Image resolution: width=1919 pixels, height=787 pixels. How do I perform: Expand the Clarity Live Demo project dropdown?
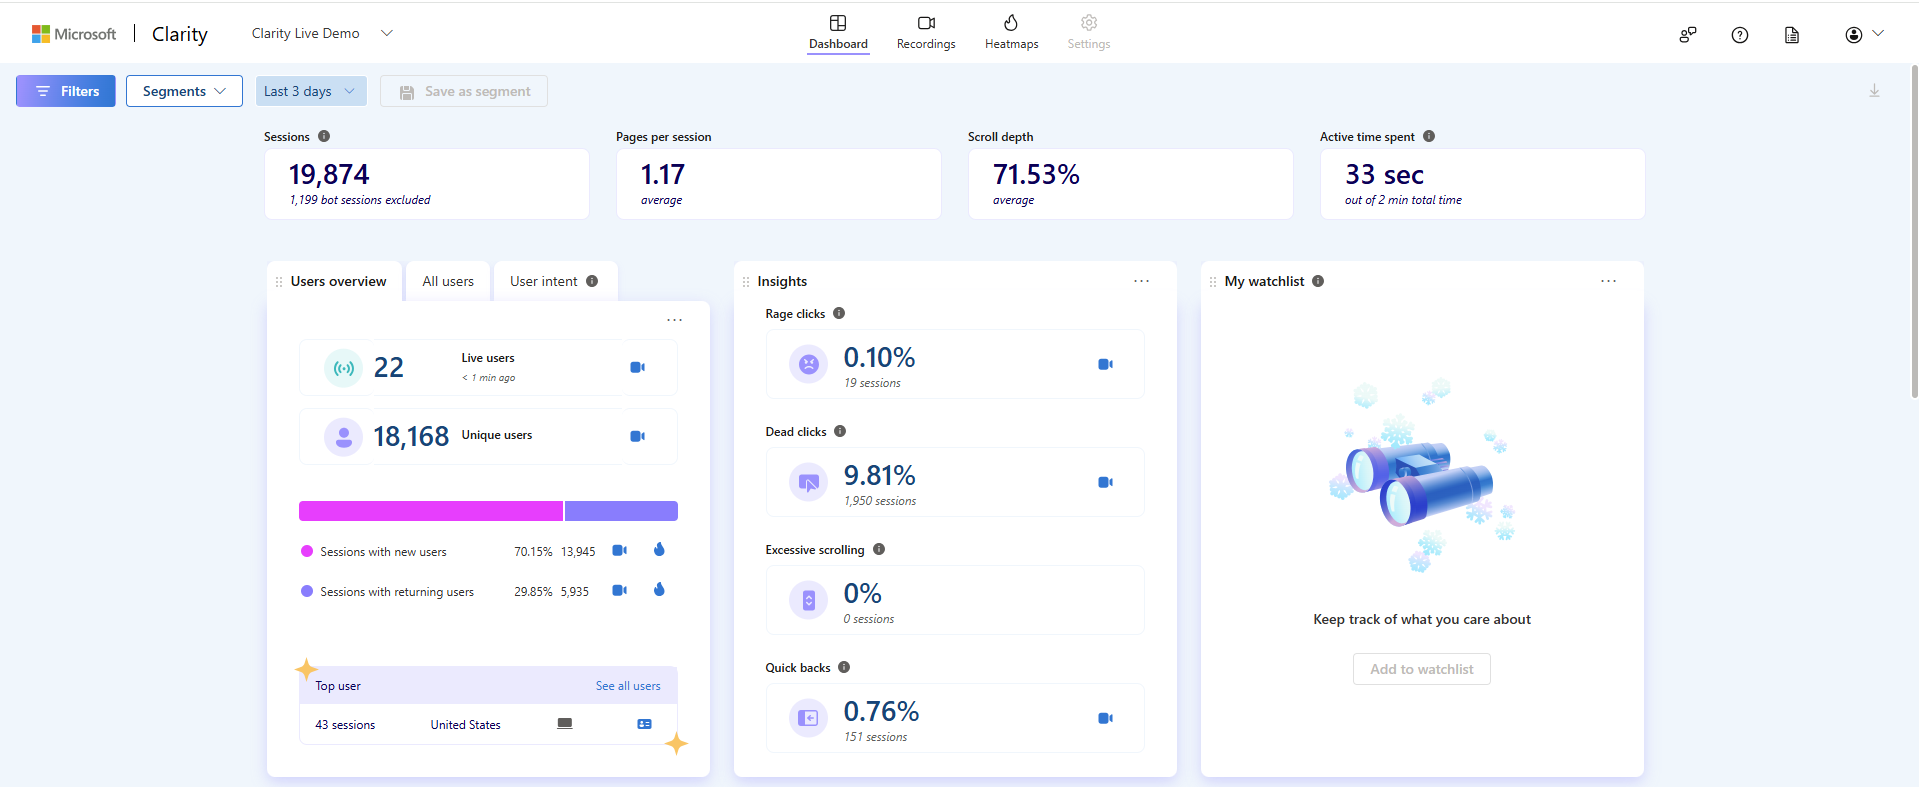pos(387,33)
